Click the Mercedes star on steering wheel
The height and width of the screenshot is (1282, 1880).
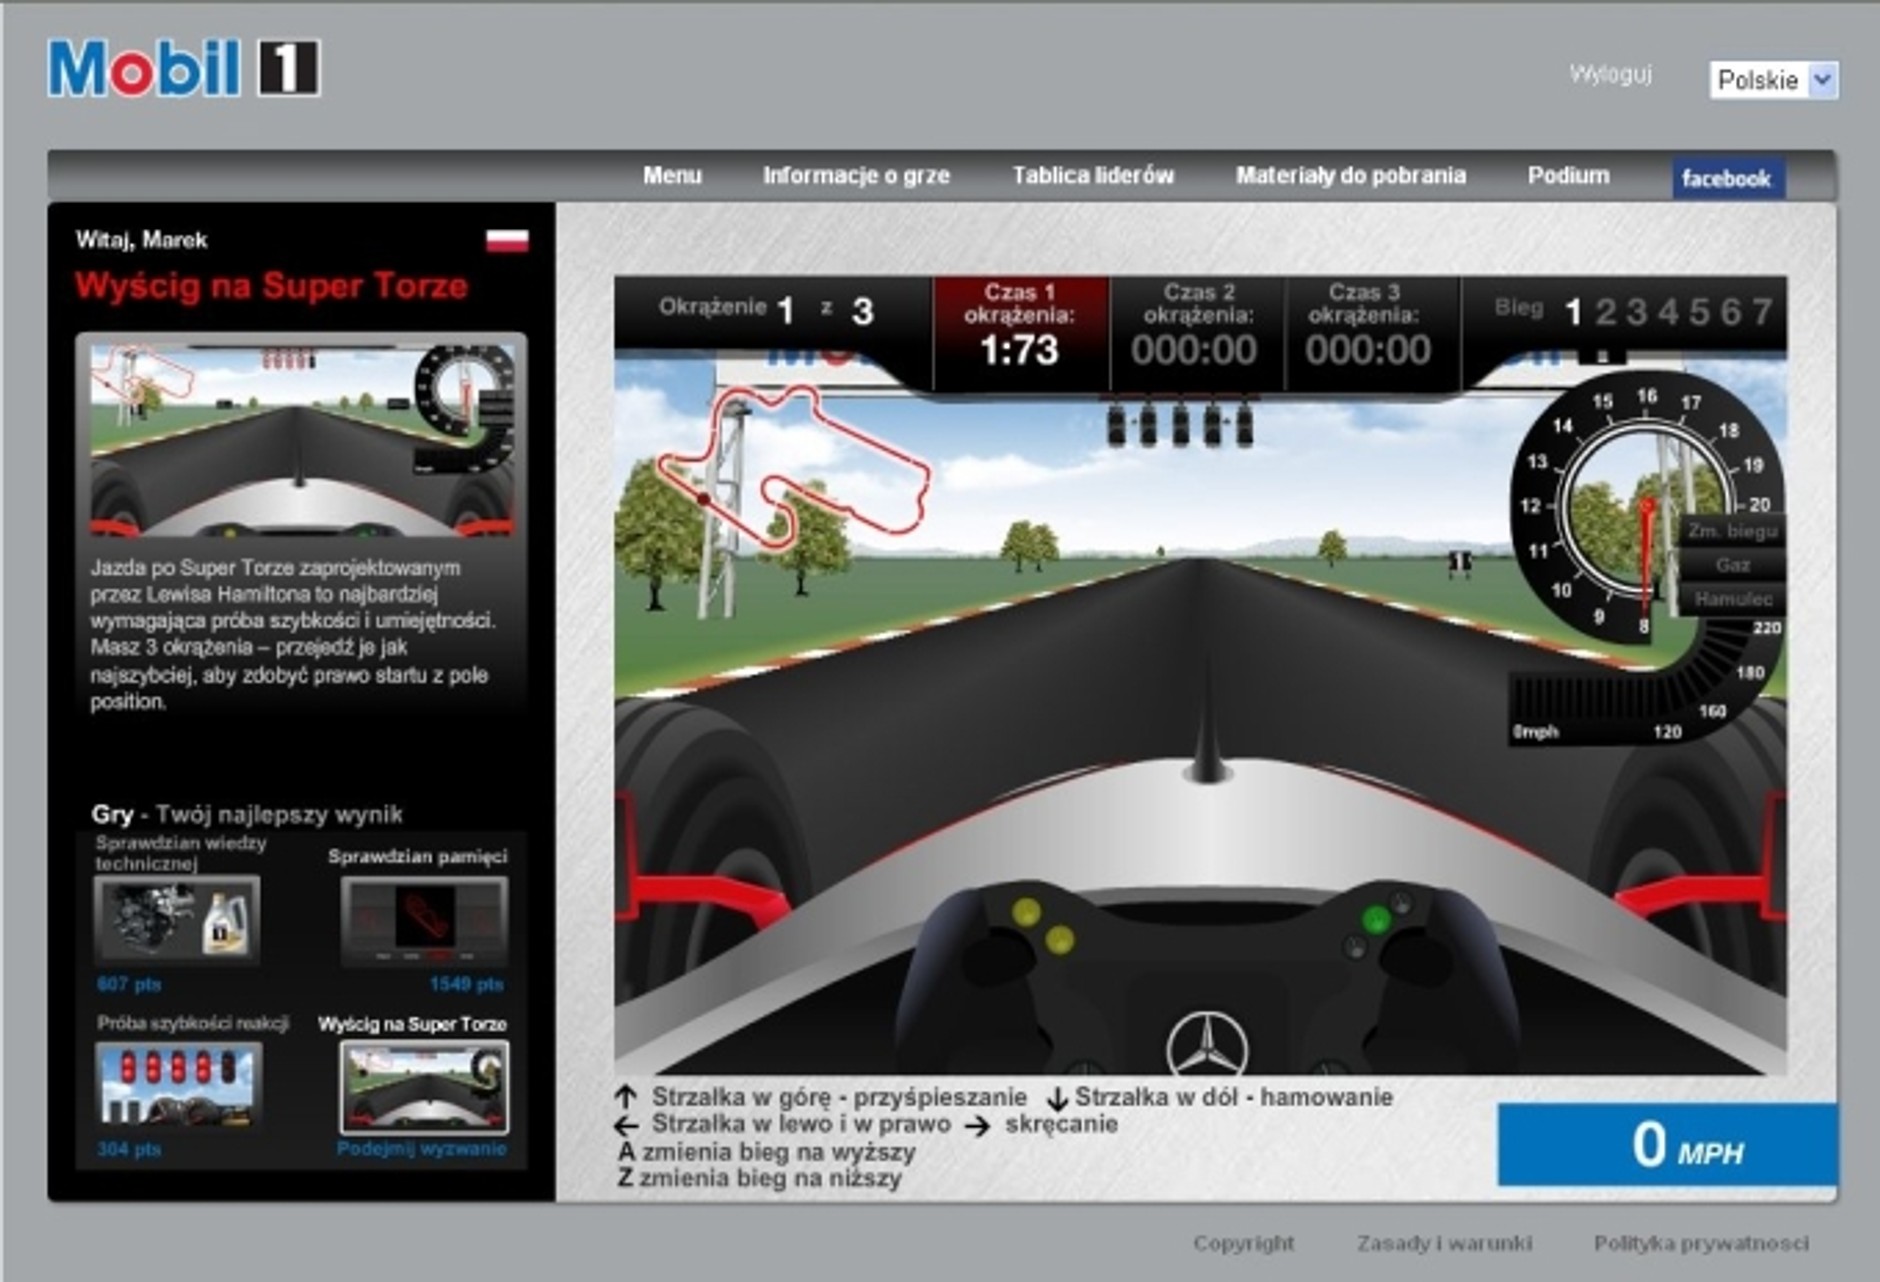1207,1046
